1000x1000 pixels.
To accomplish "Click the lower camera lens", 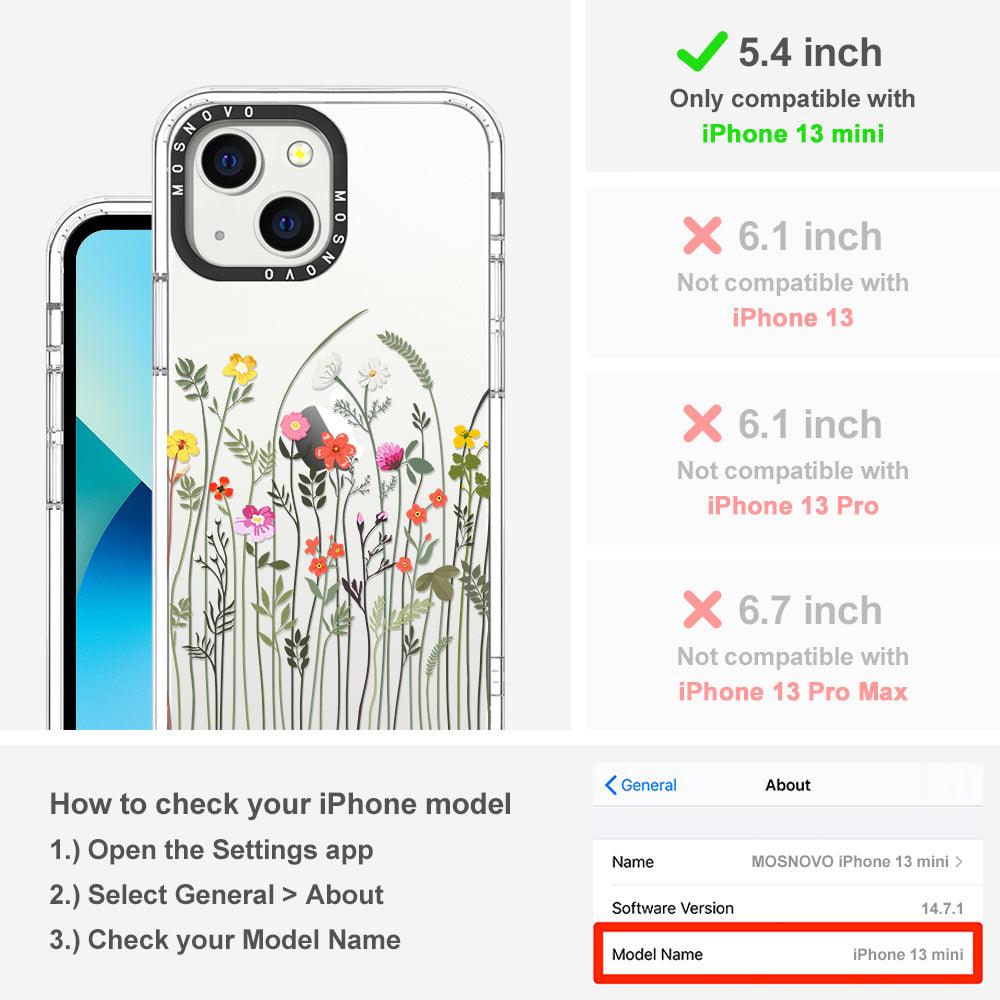I will click(x=287, y=224).
